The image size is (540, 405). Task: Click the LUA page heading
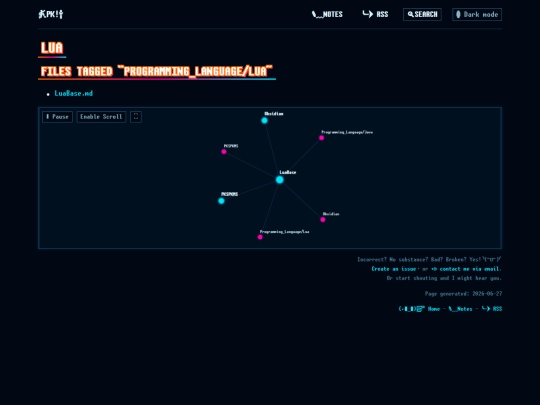point(52,48)
